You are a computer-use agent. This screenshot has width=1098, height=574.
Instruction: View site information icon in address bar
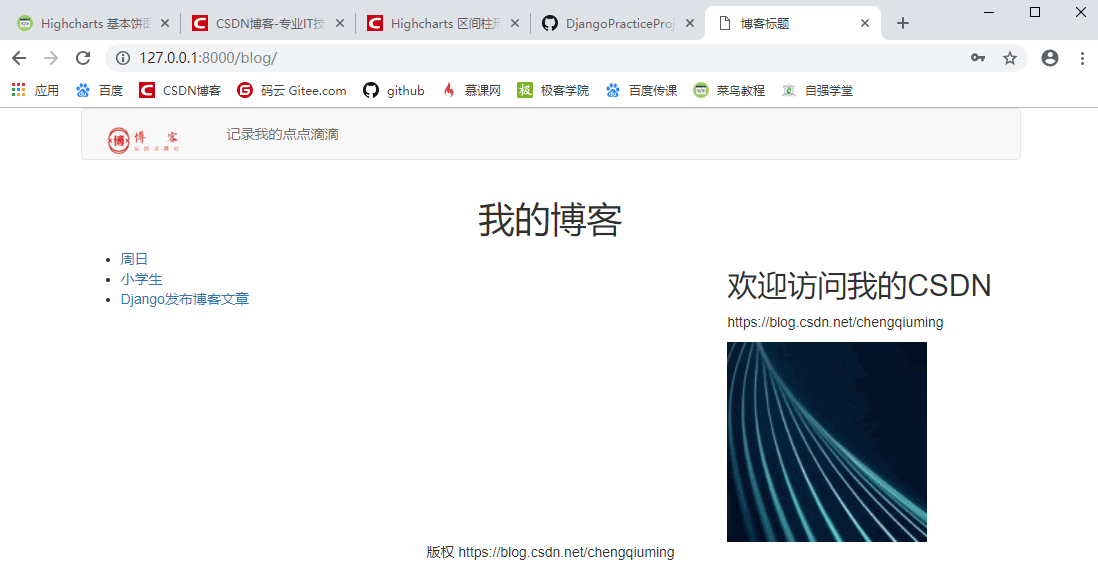tap(123, 58)
